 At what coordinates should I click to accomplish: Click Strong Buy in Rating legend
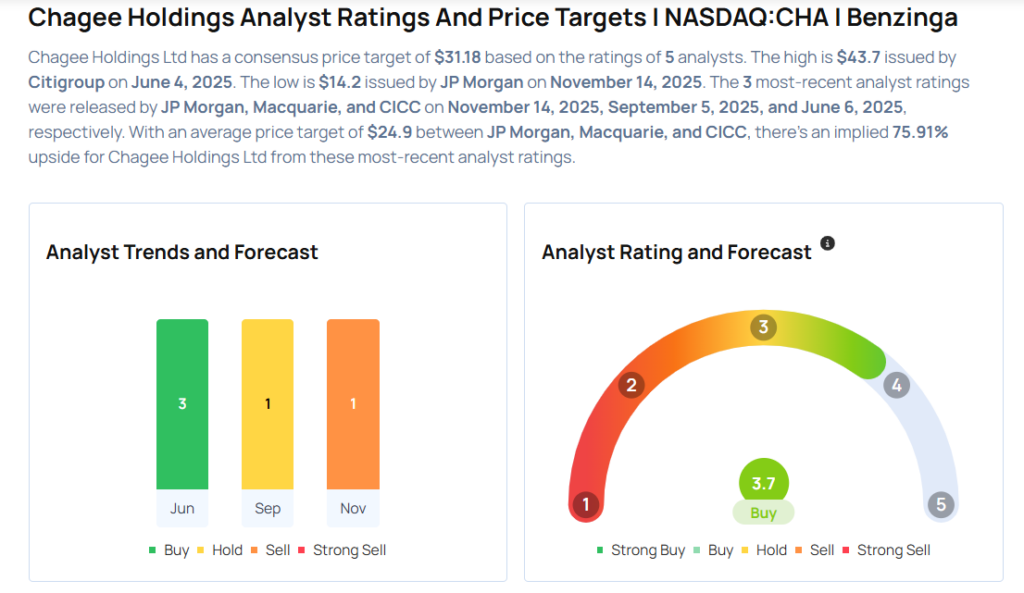[x=641, y=550]
